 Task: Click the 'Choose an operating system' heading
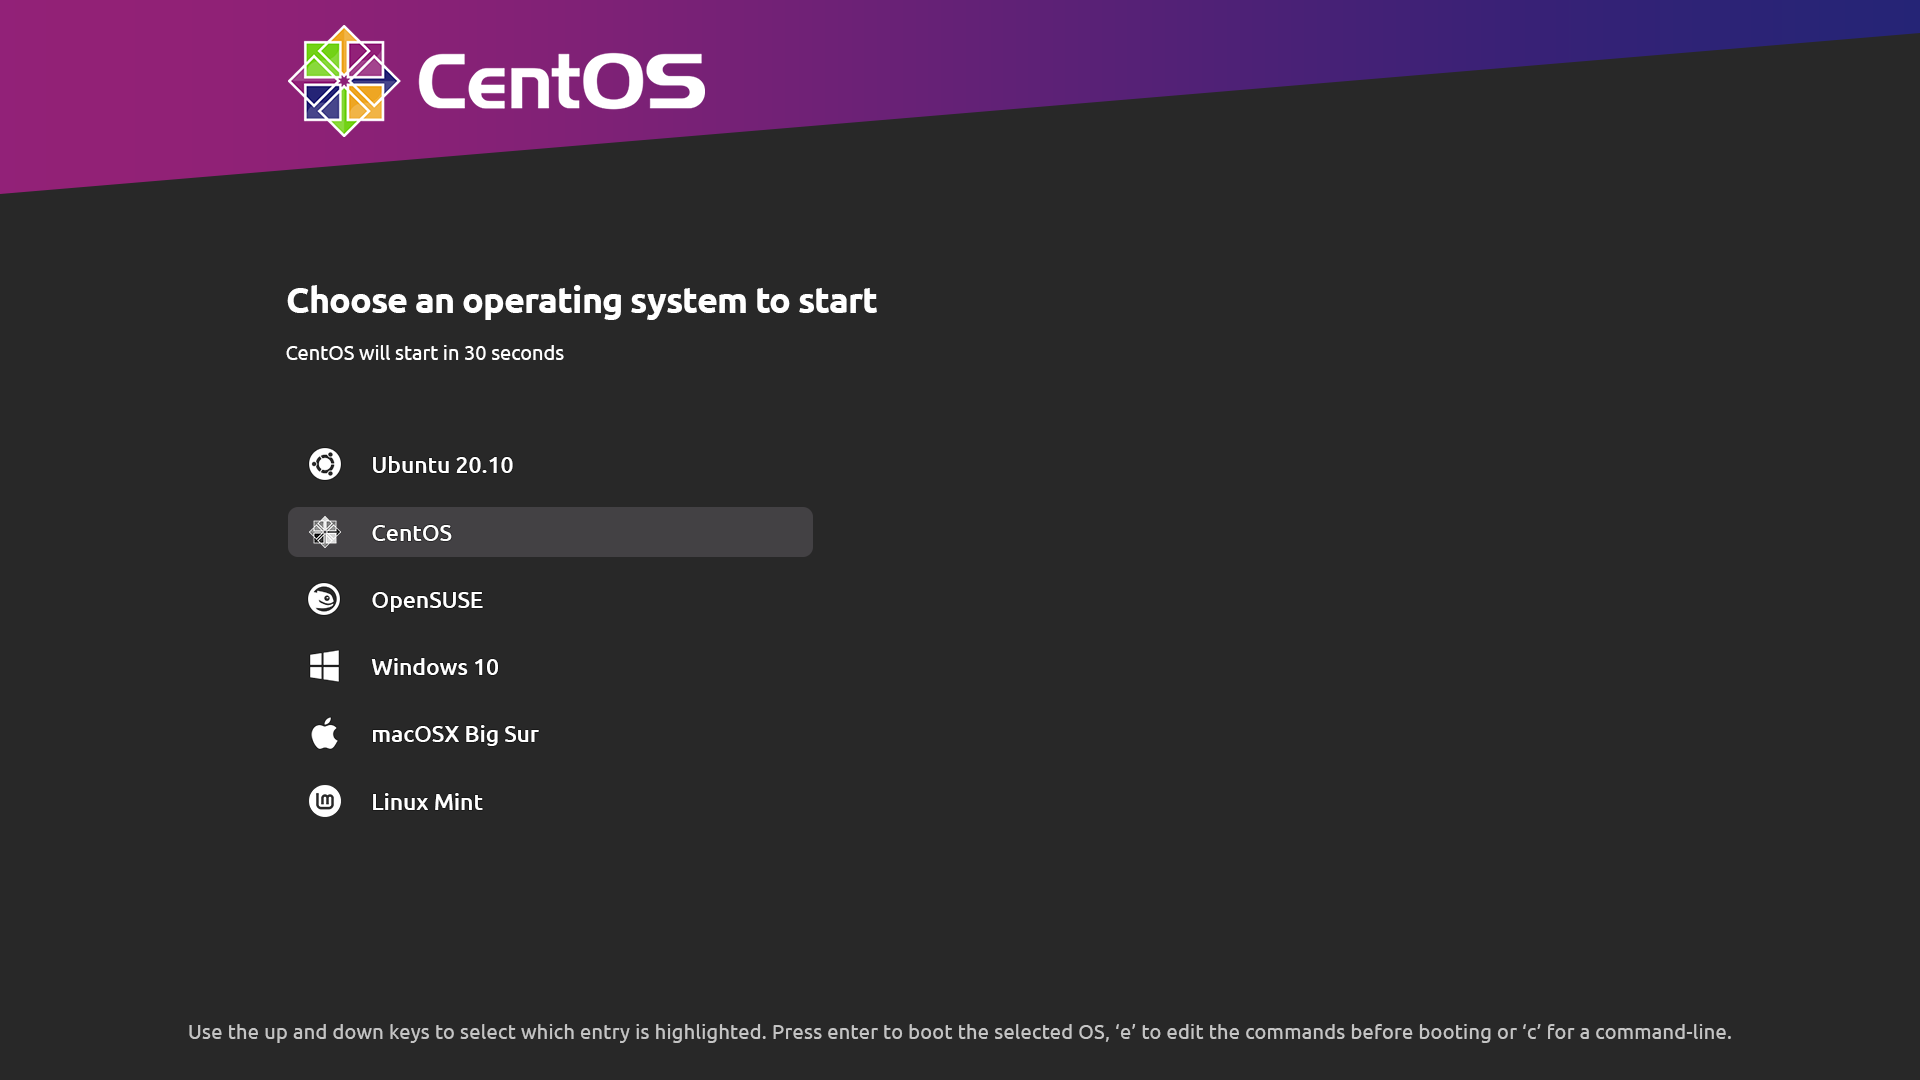581,301
